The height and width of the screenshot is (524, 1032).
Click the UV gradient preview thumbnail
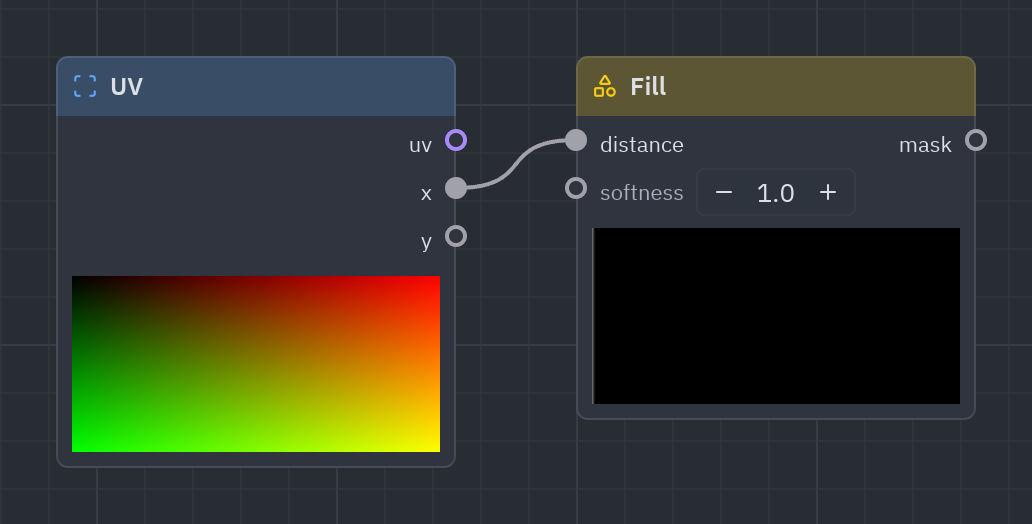(x=256, y=364)
